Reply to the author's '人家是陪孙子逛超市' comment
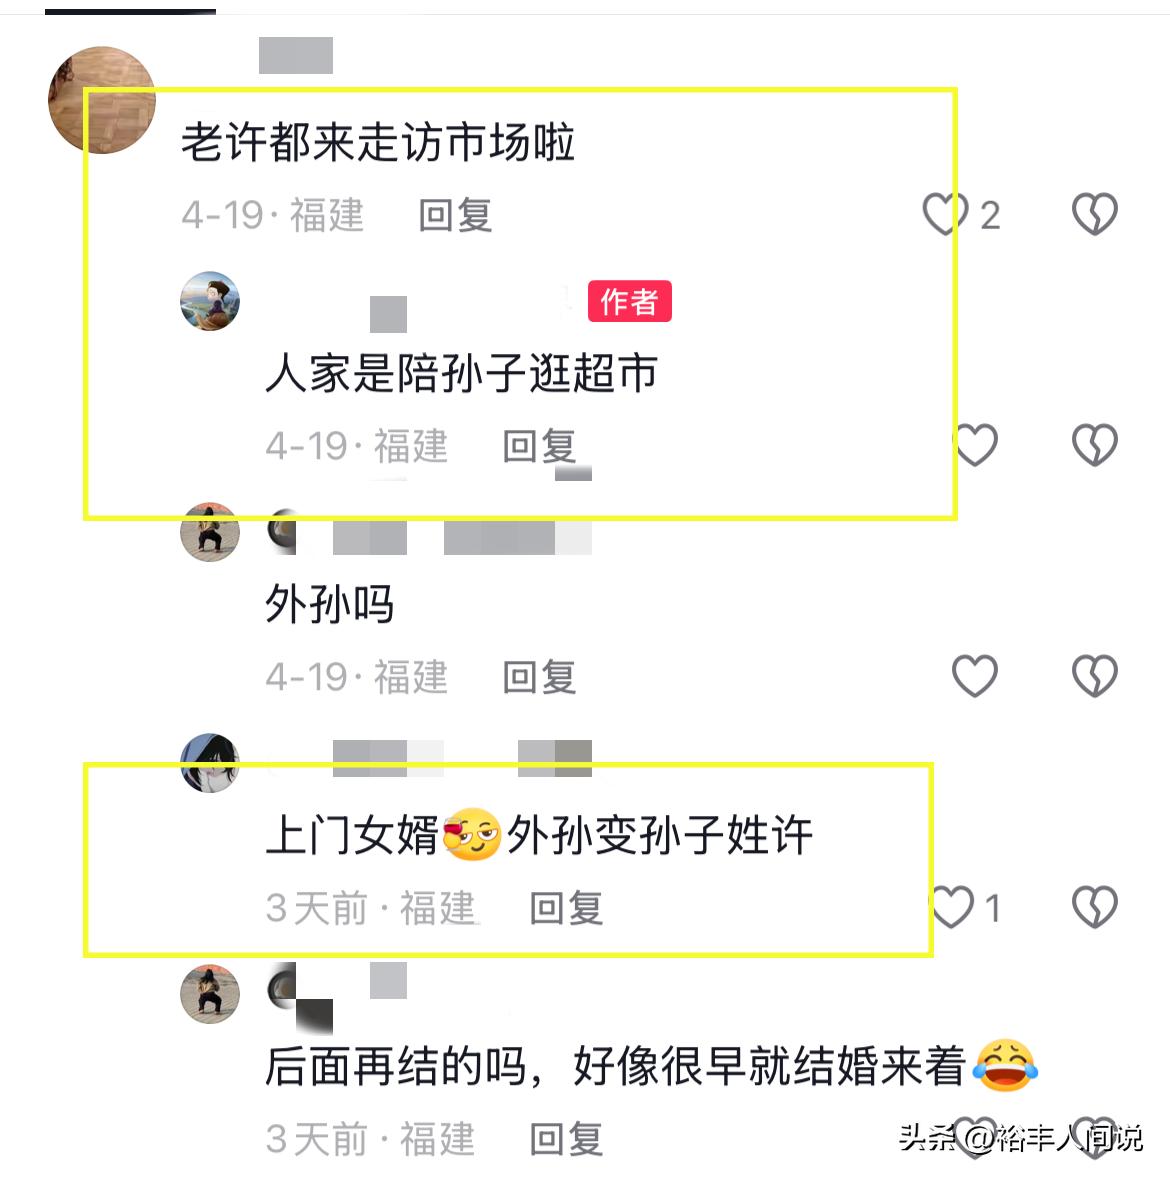This screenshot has height=1179, width=1170. tap(539, 447)
